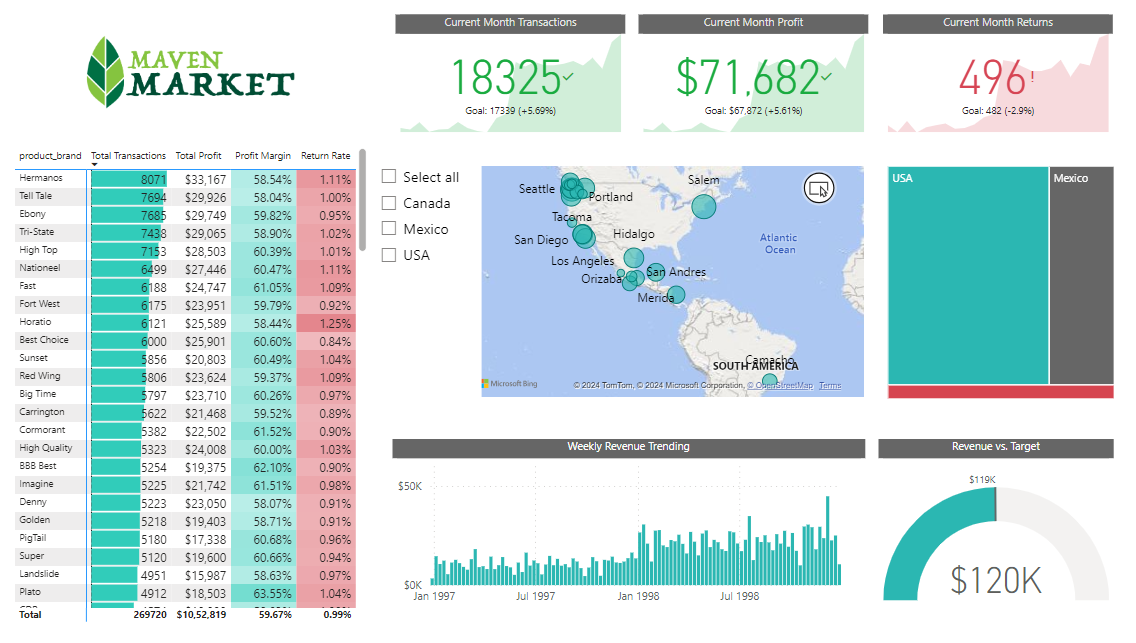Click sort arrow under Total Transactions header
The width and height of the screenshot is (1136, 643).
pyautogui.click(x=95, y=165)
